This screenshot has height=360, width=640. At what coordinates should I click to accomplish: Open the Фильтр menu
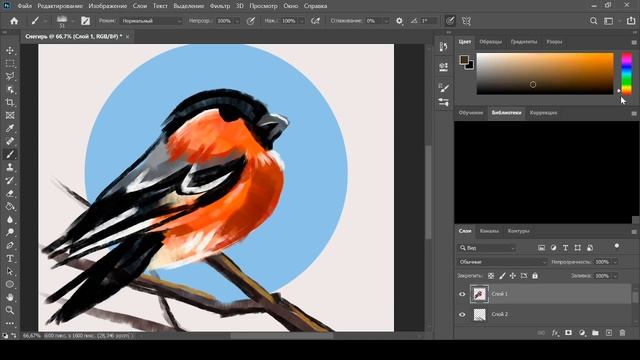pyautogui.click(x=220, y=6)
